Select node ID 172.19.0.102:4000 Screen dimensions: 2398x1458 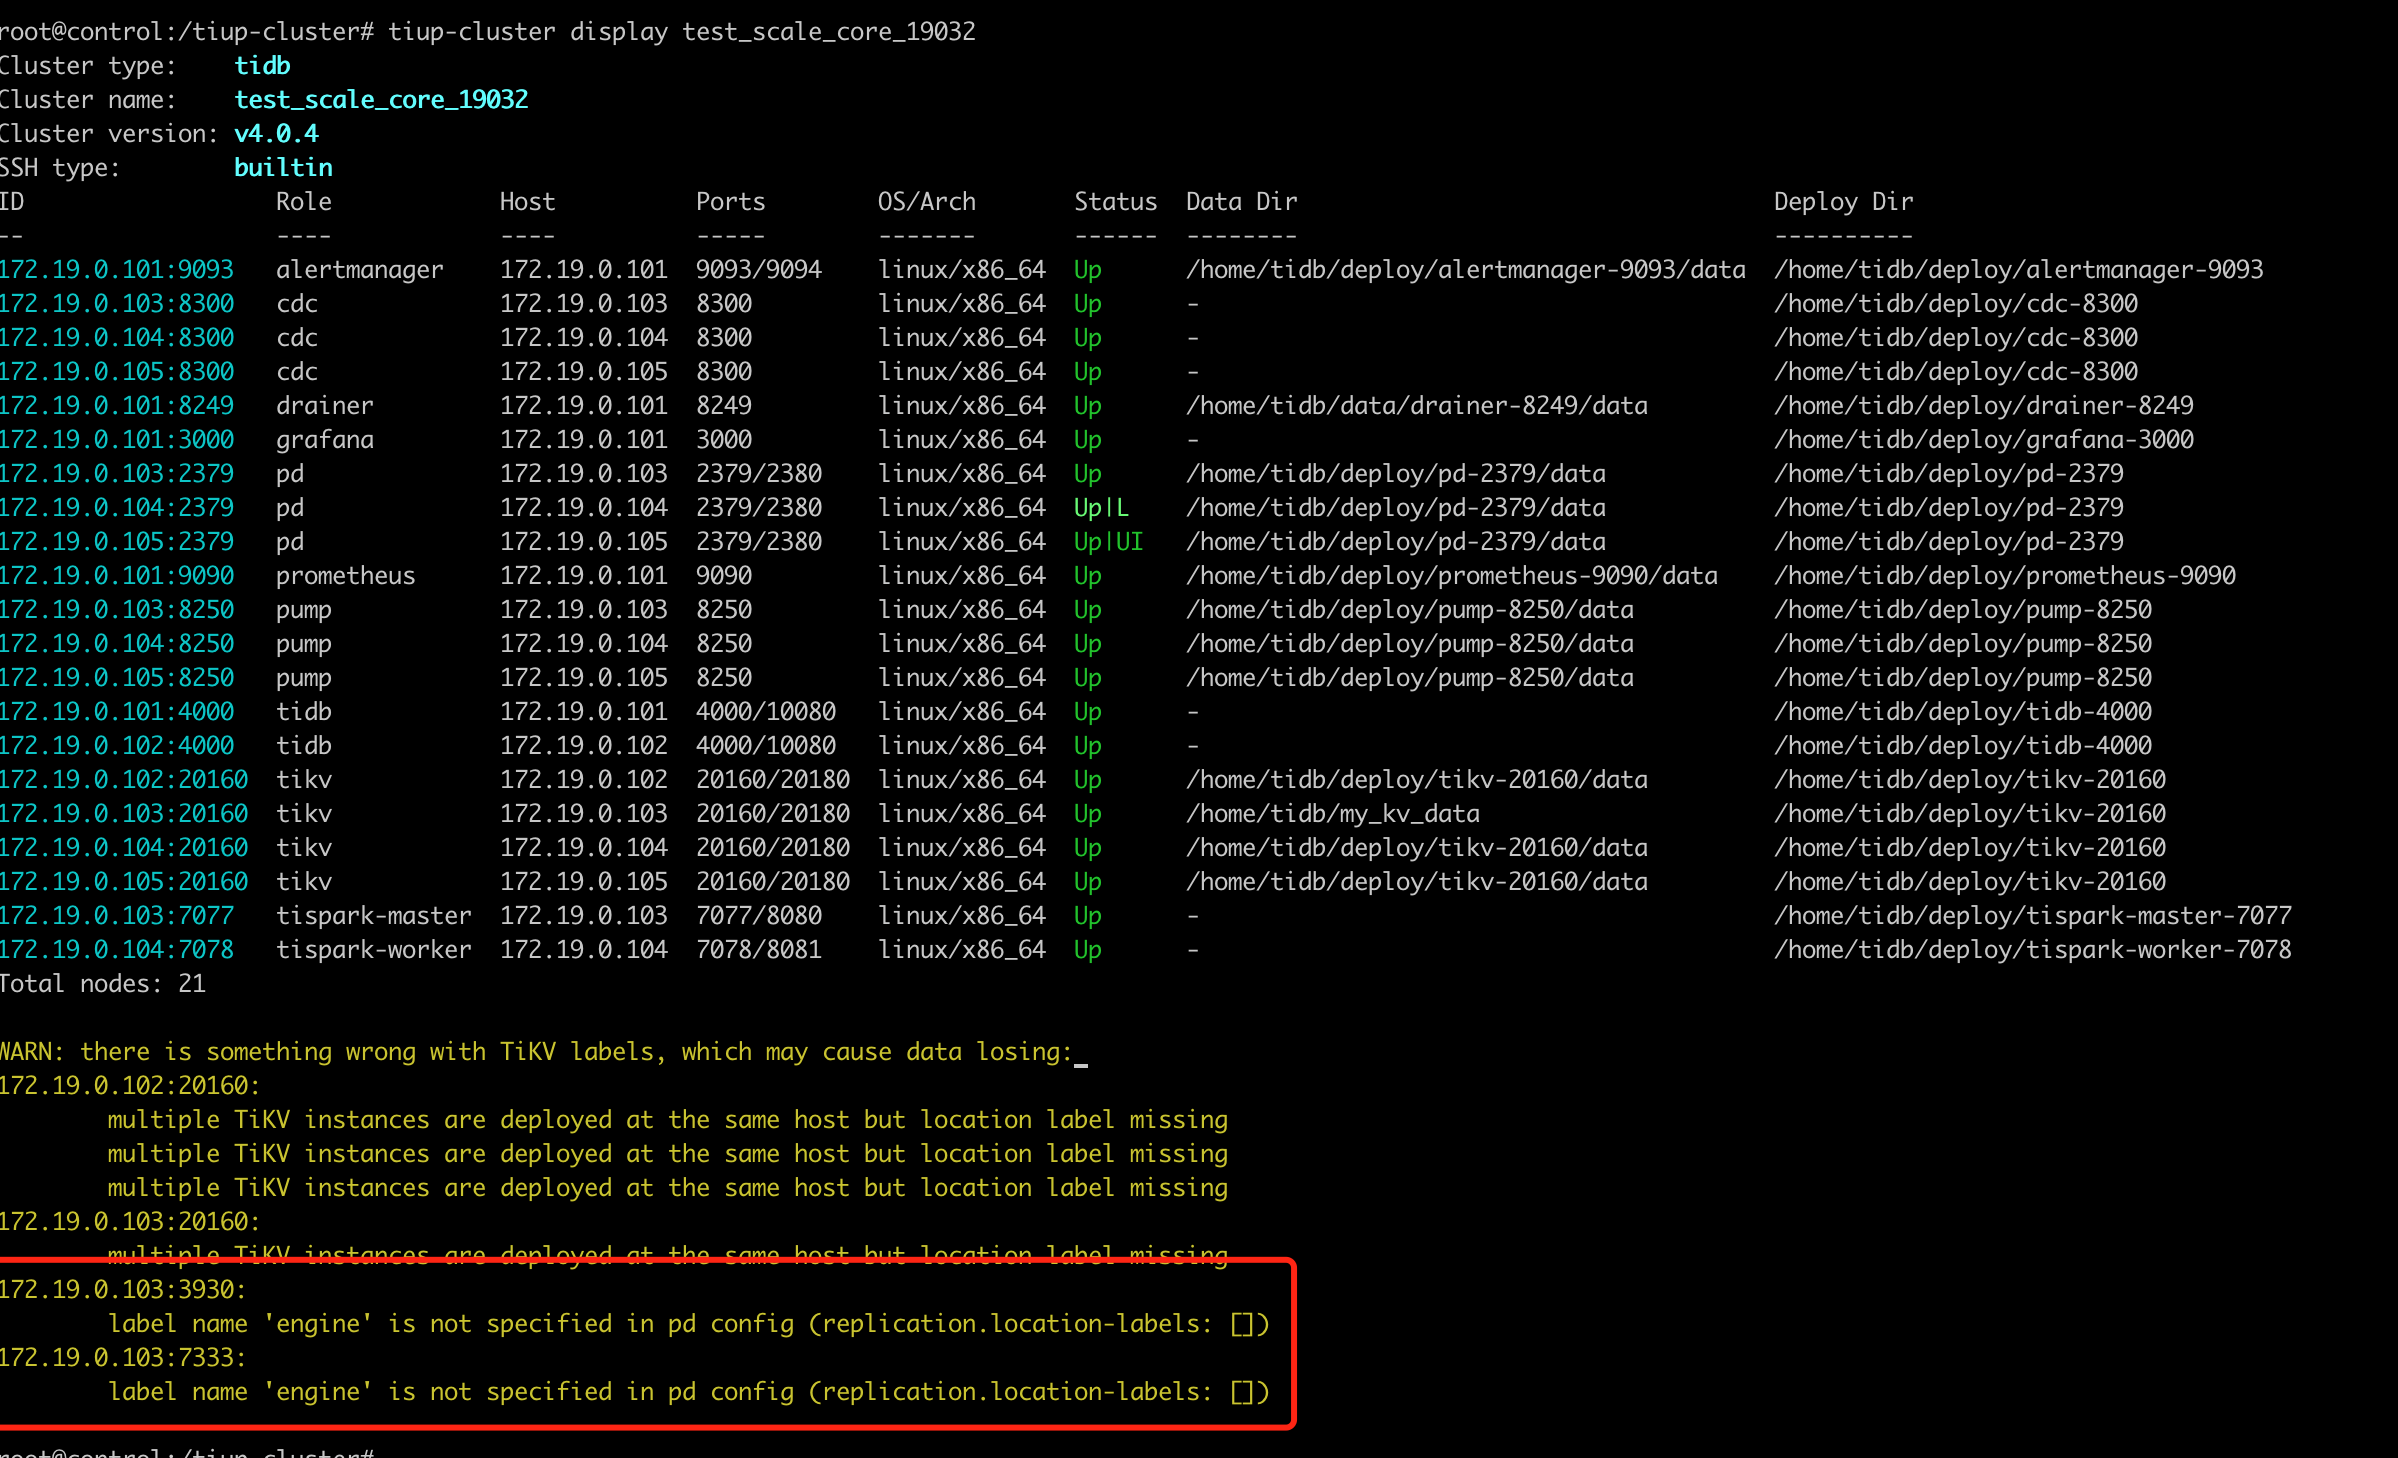click(116, 745)
